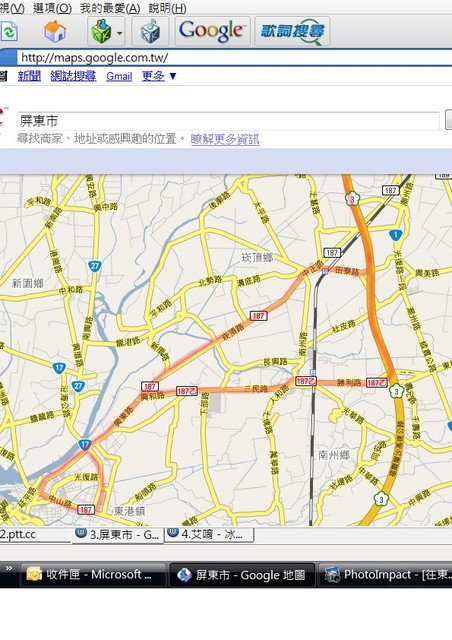Click the Highway 17 shield at river bridge
Image resolution: width=452 pixels, height=640 pixels.
85,444
